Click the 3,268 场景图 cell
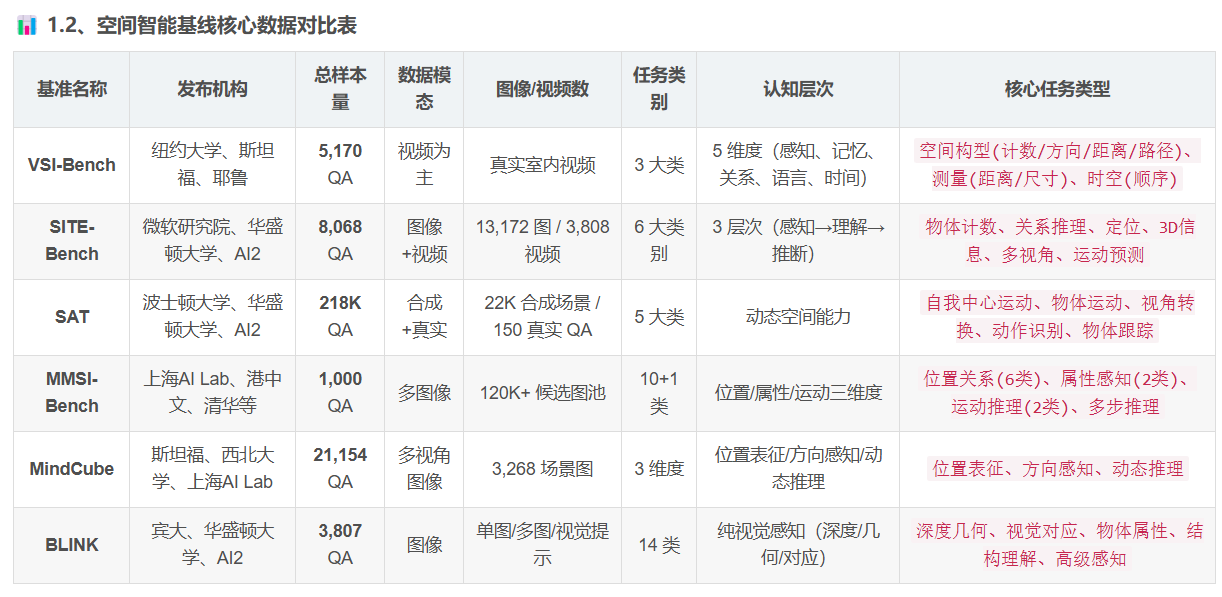 543,469
